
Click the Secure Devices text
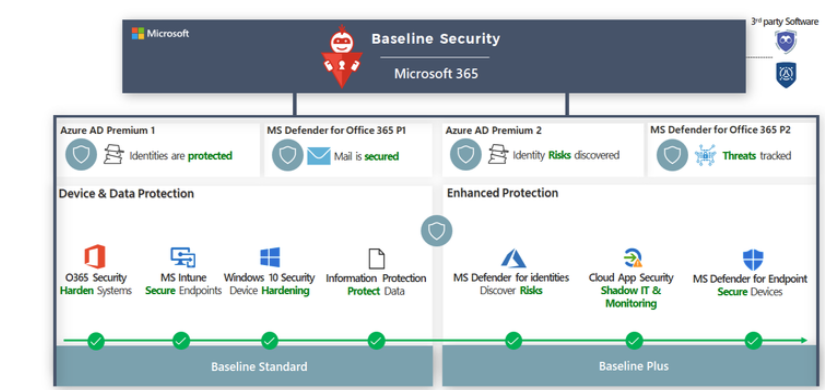[750, 292]
